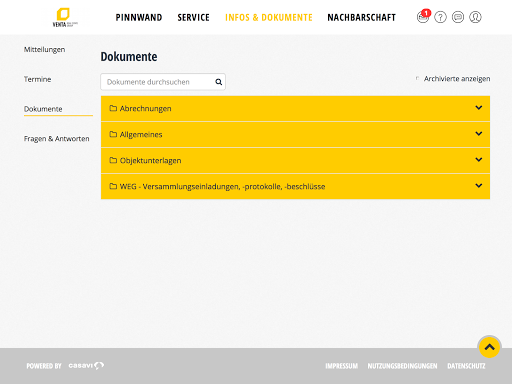
Task: Click the scroll-to-top arrow button
Action: coord(489,347)
